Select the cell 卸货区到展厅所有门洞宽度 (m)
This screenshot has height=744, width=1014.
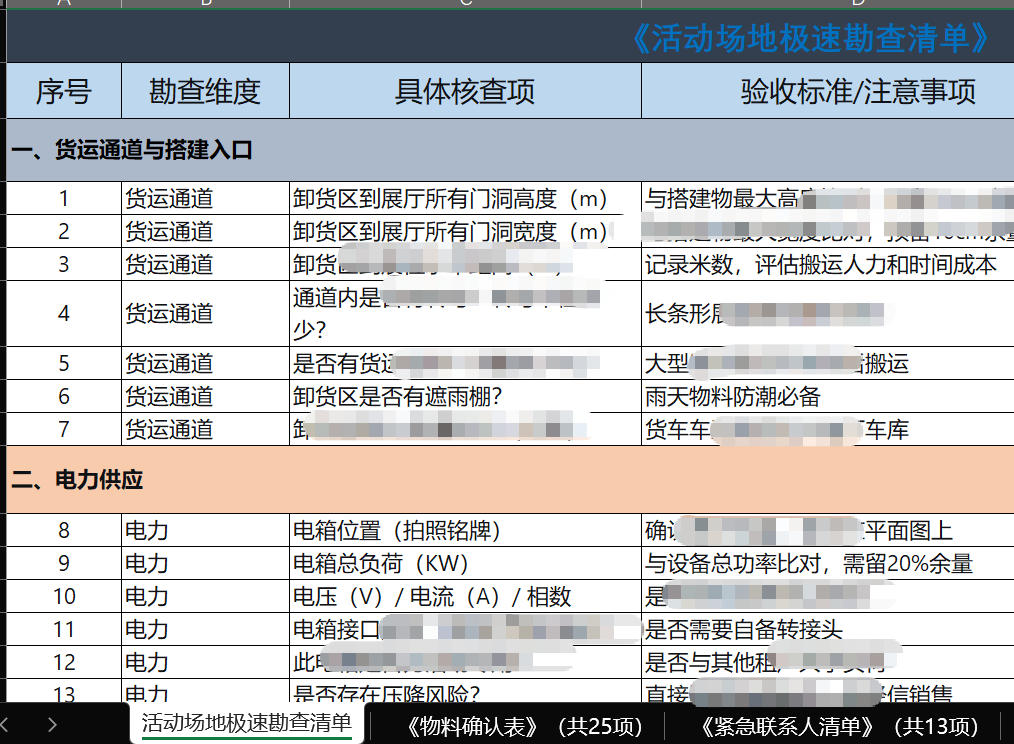coord(465,231)
